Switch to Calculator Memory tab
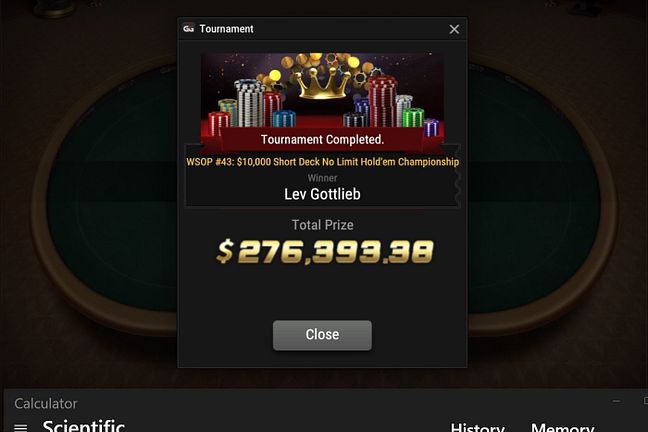The height and width of the screenshot is (432, 648). point(562,427)
